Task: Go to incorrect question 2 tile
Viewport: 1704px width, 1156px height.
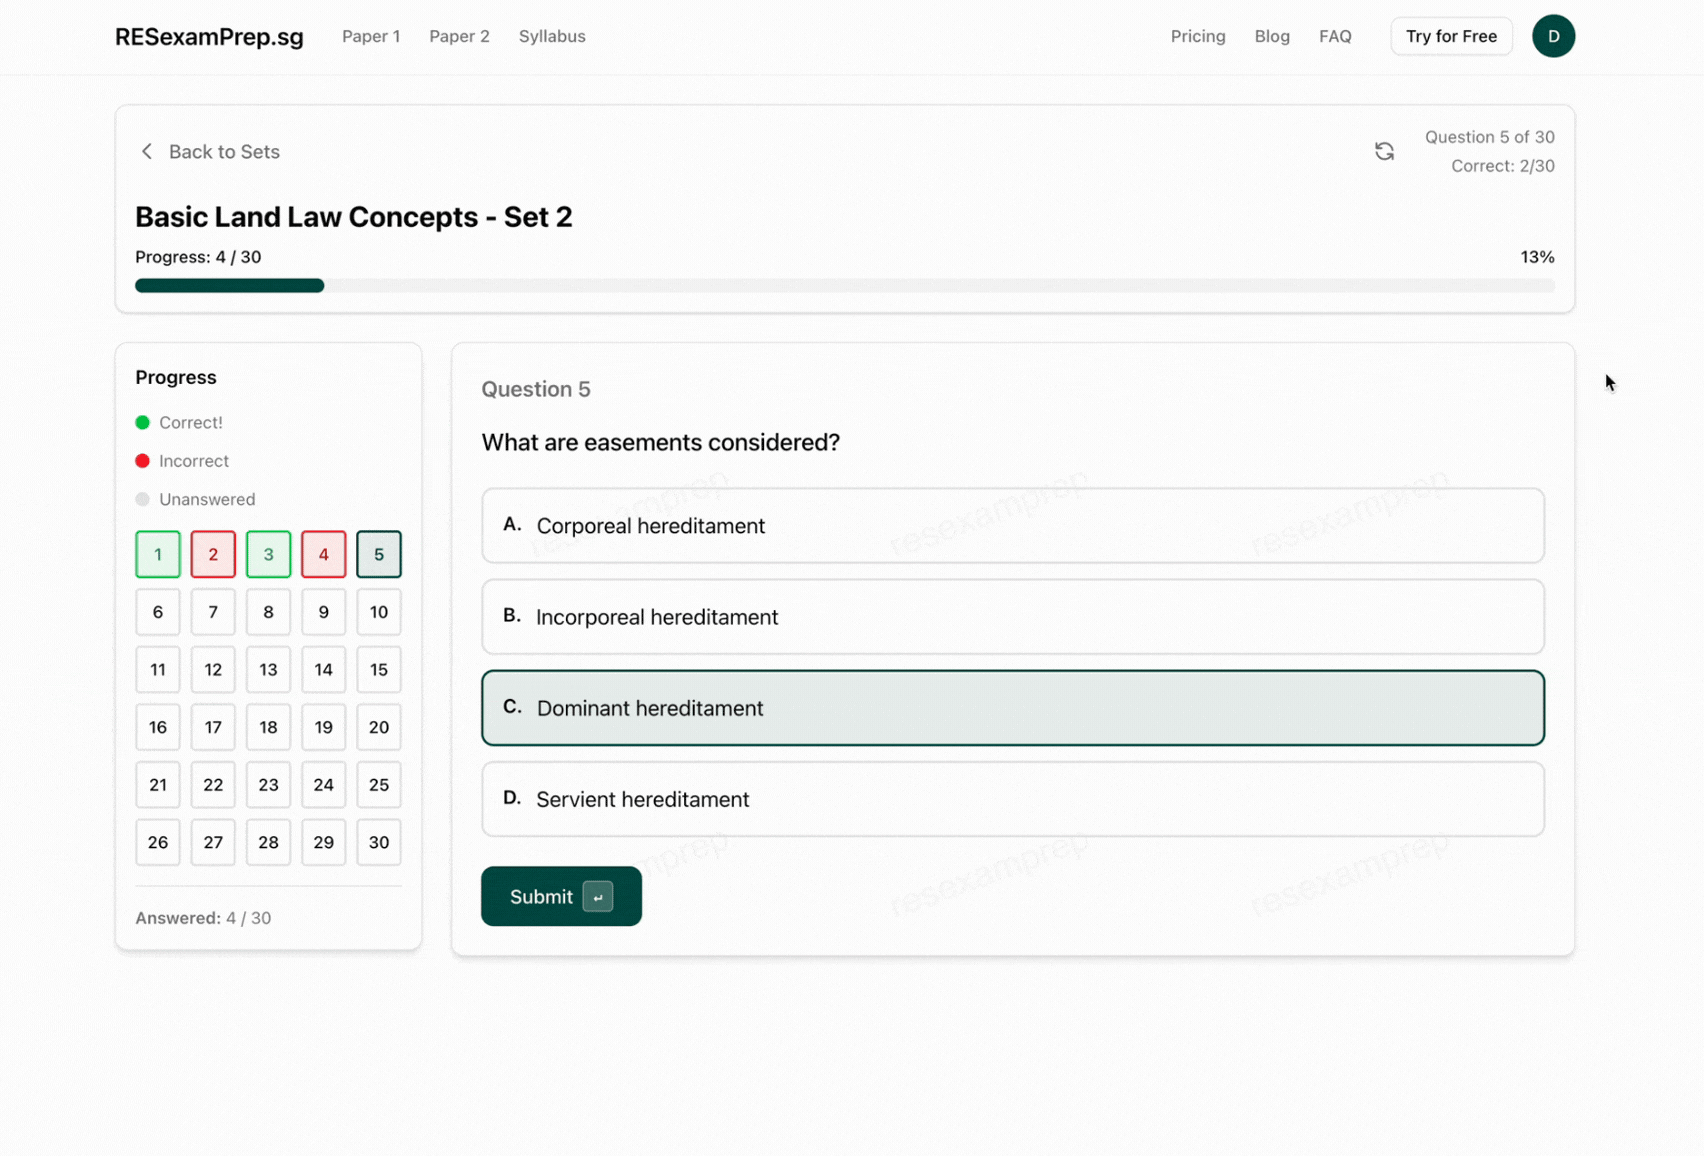Action: tap(213, 554)
